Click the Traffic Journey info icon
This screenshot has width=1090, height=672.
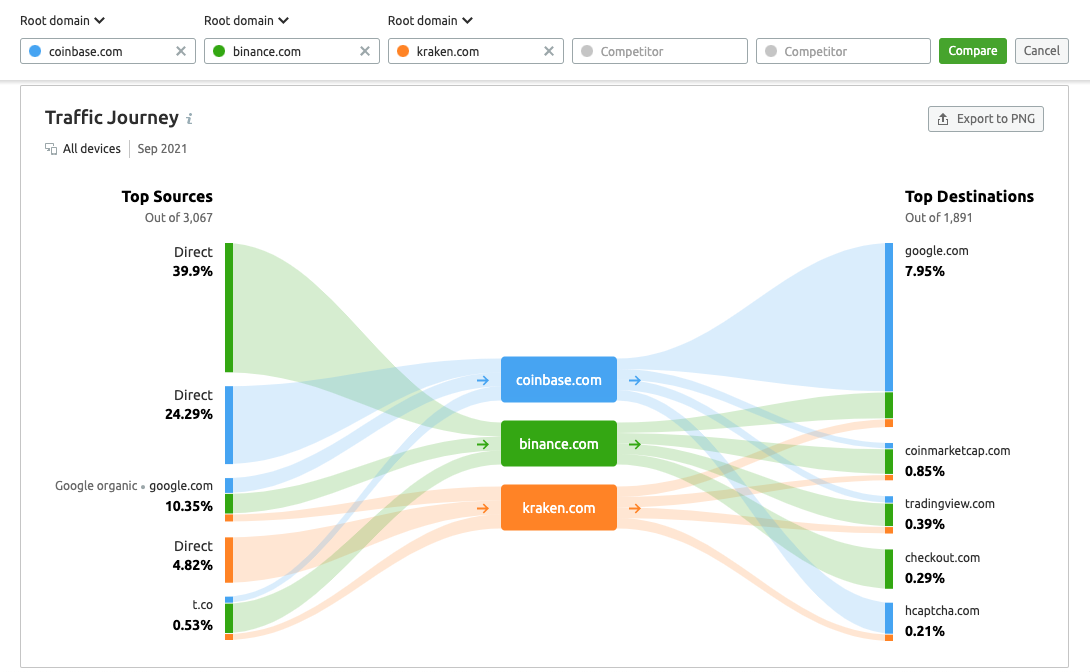coord(189,119)
